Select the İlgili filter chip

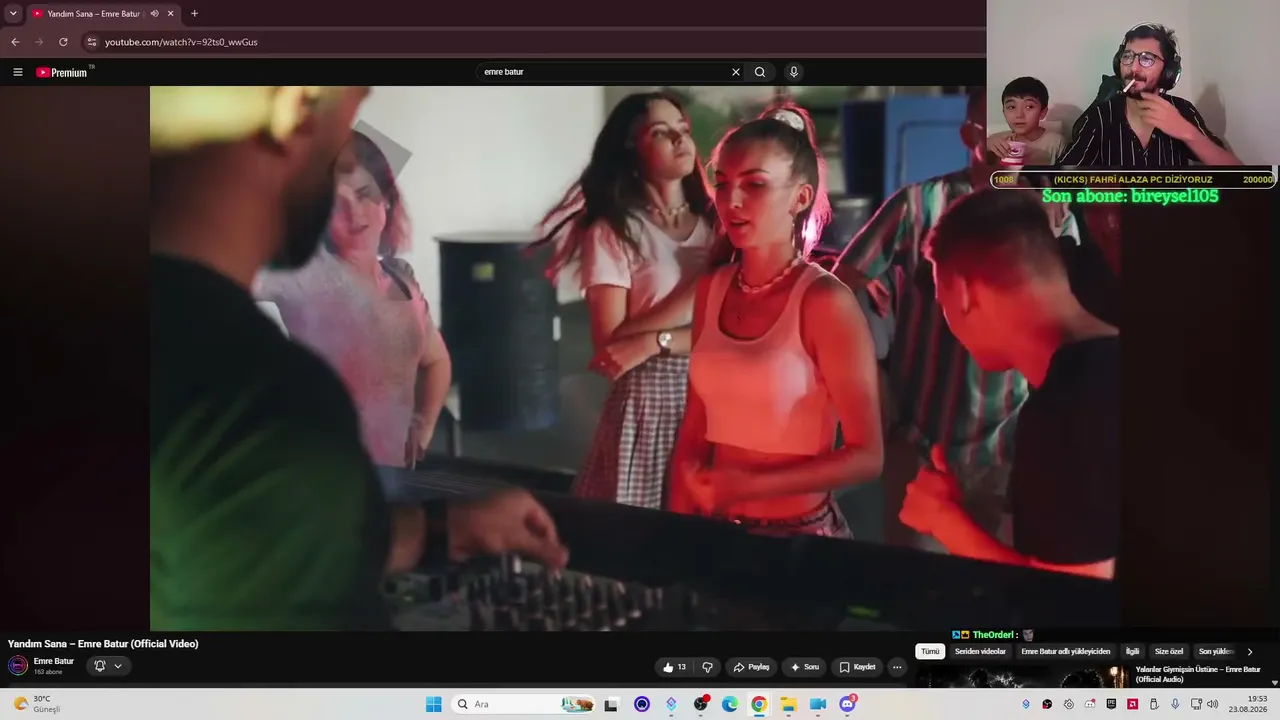point(1132,651)
